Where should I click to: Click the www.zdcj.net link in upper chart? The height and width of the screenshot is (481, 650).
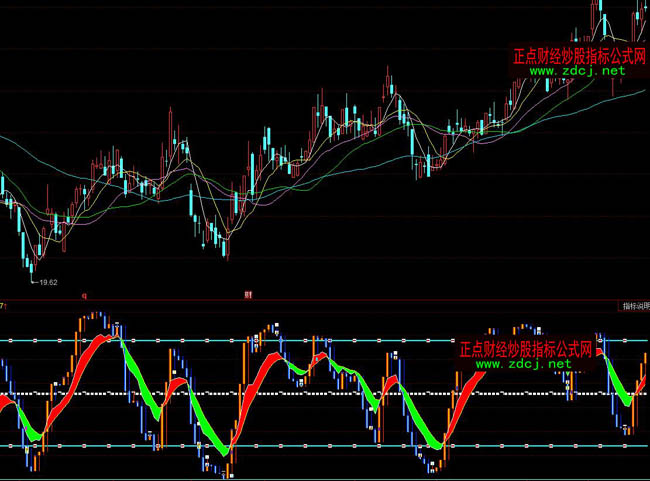(576, 72)
